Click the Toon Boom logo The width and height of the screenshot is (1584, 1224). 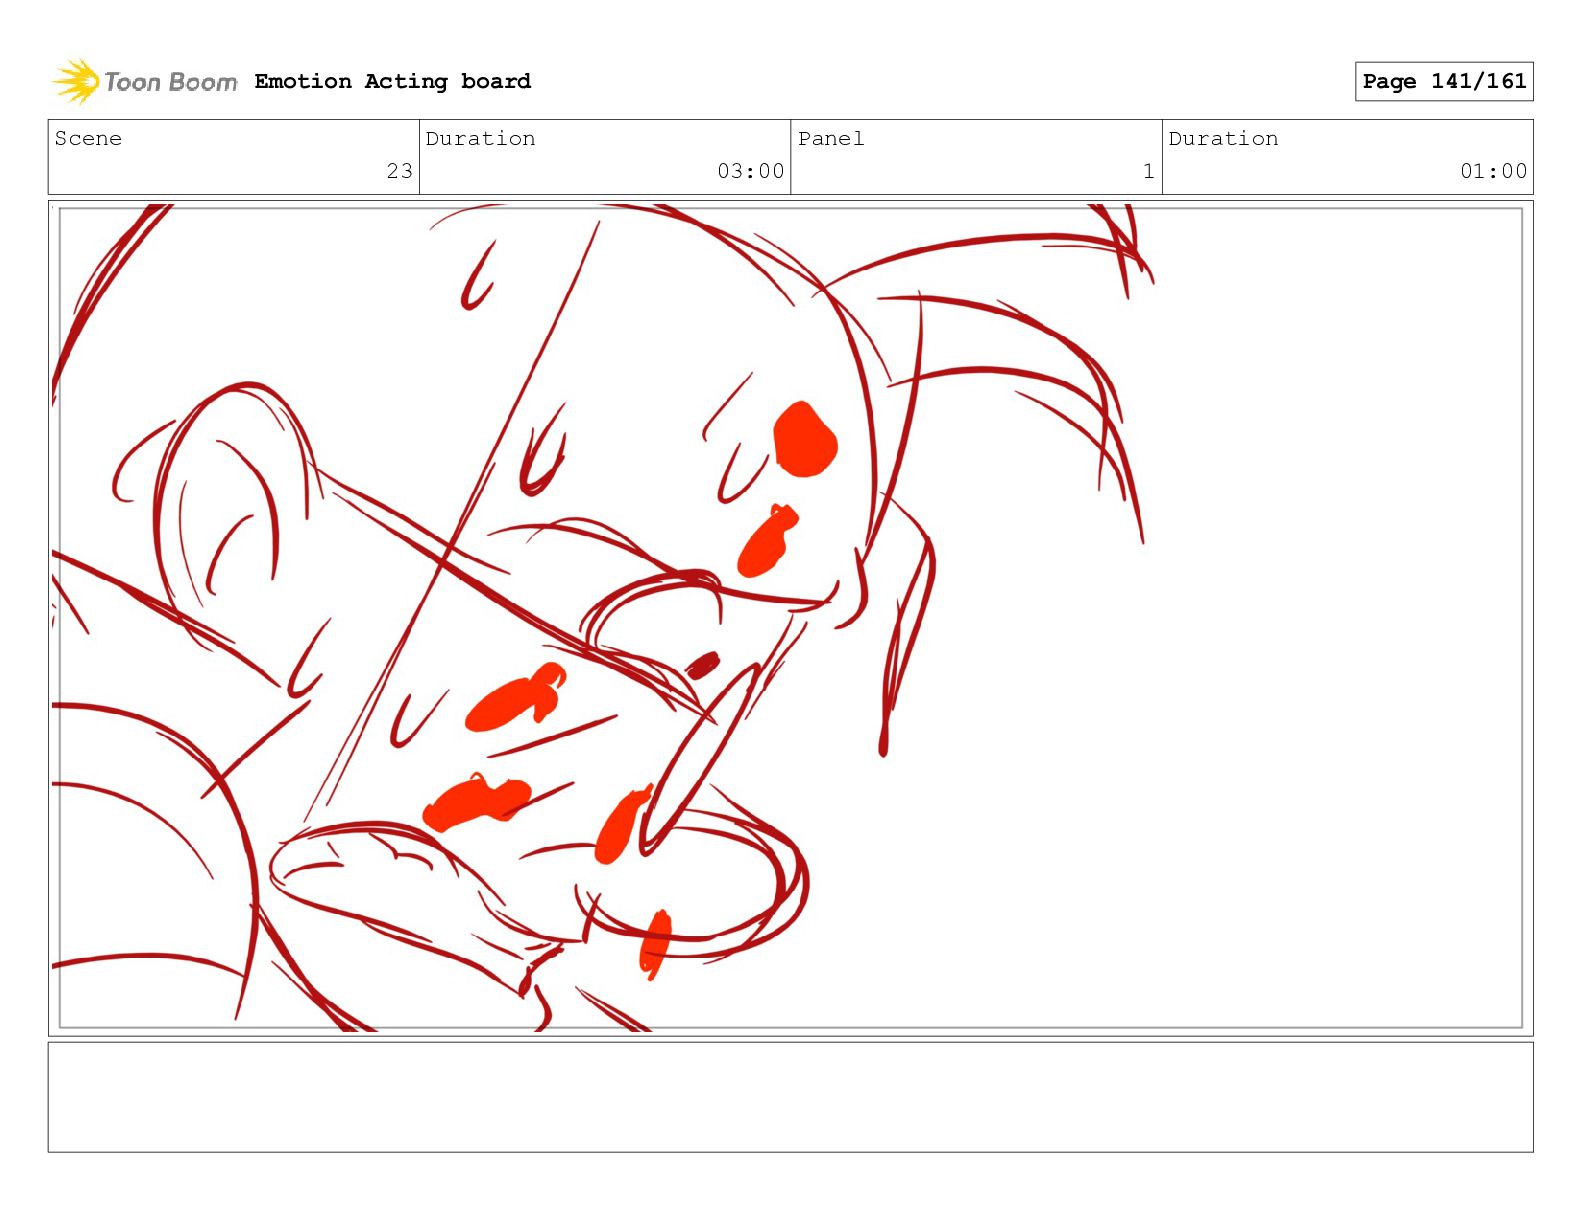pyautogui.click(x=145, y=81)
